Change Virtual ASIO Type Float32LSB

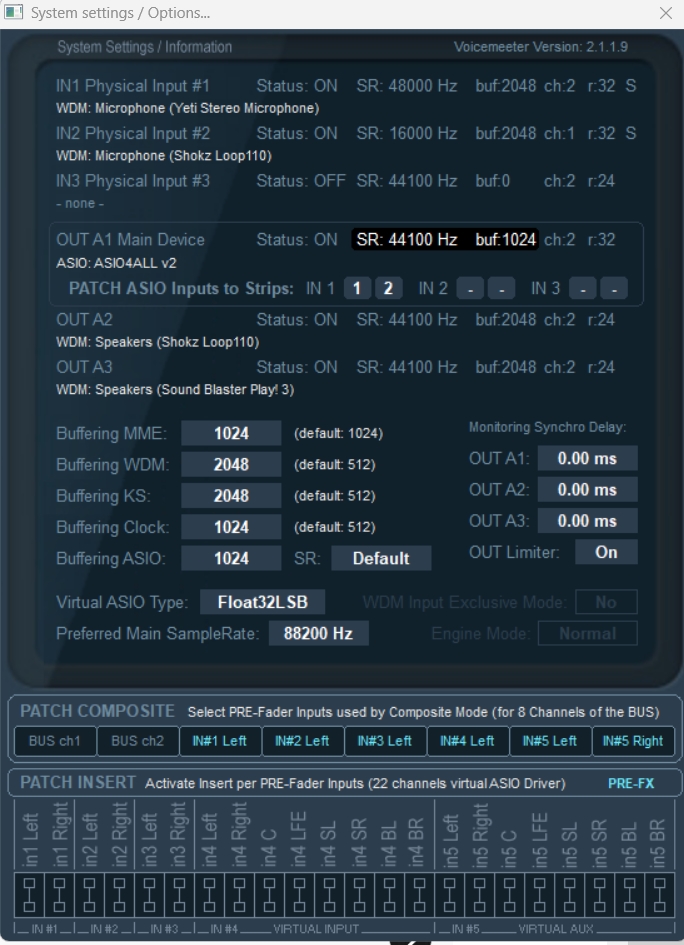[263, 602]
